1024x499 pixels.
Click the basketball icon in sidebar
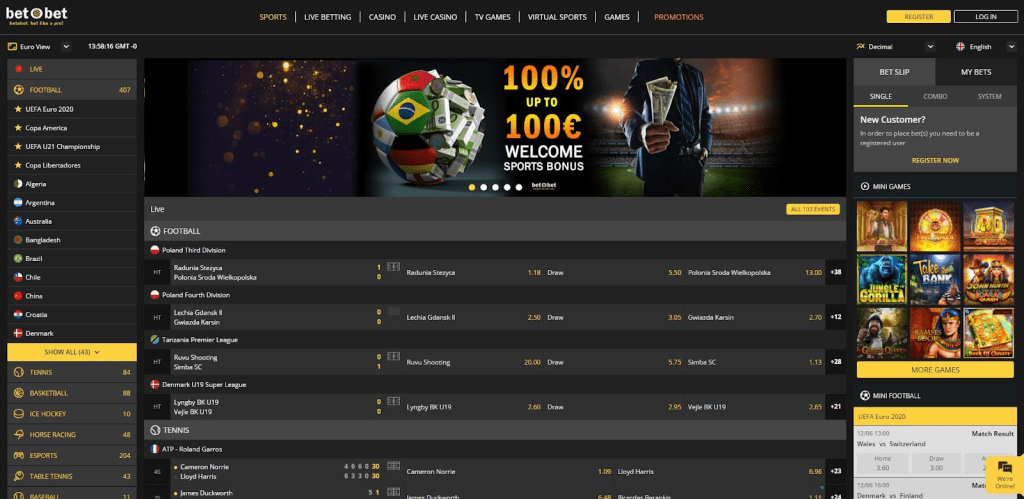(x=18, y=393)
